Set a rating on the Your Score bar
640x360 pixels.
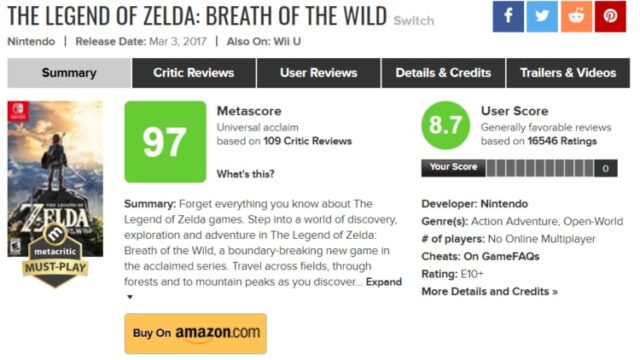540,168
